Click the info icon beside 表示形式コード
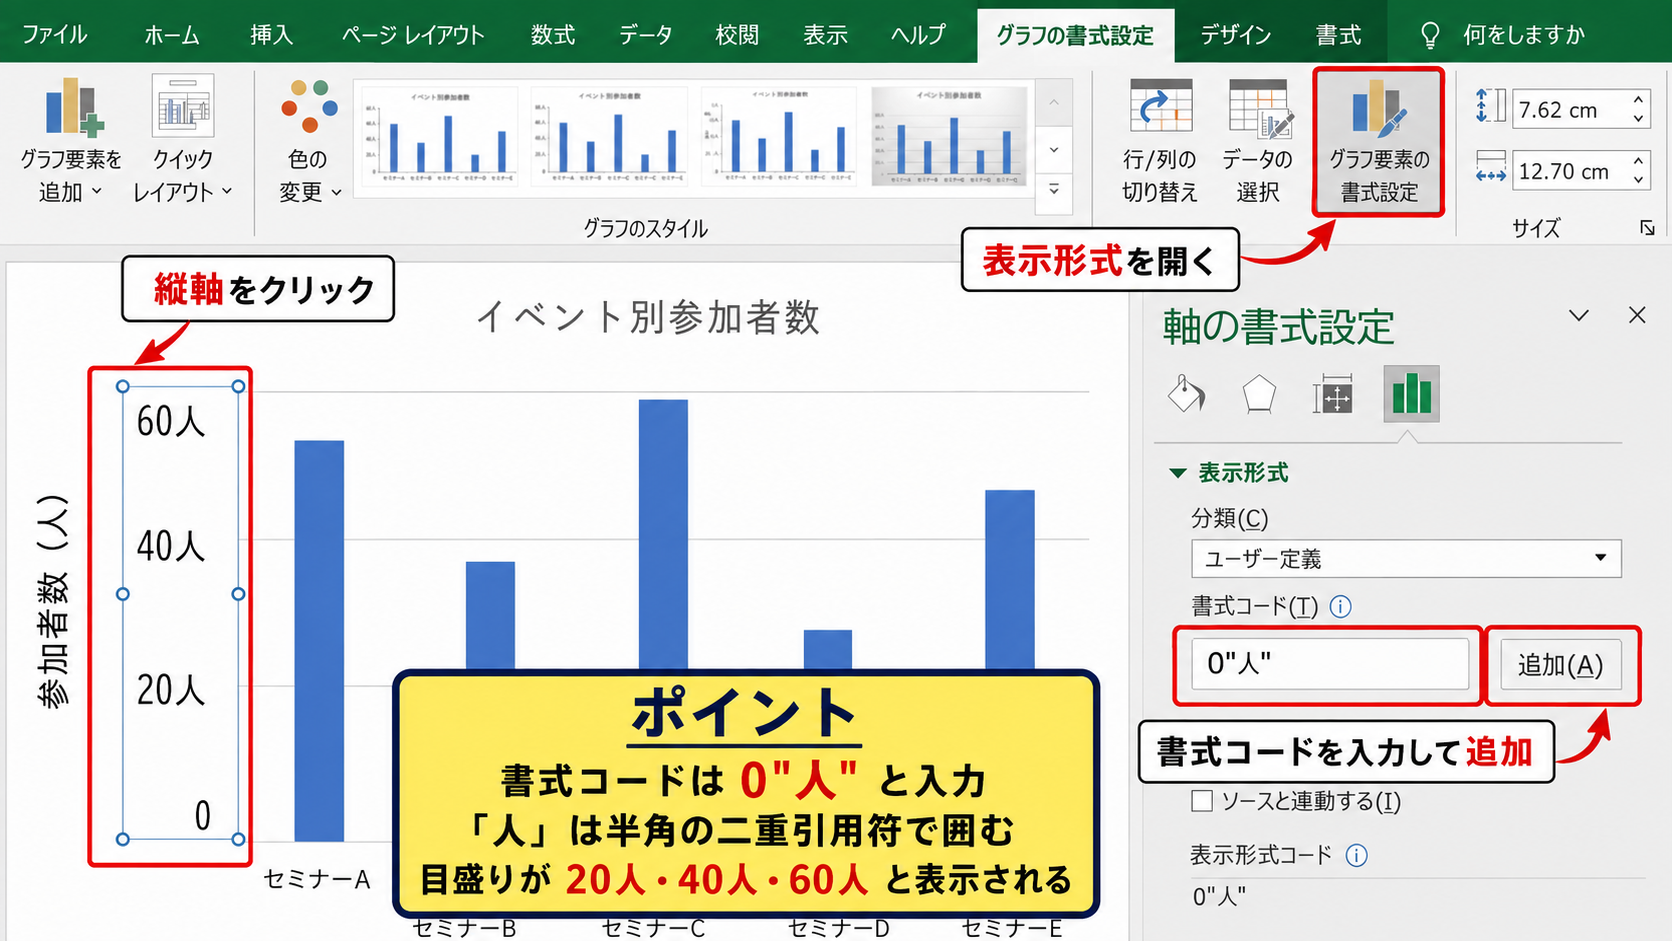 point(1357,855)
